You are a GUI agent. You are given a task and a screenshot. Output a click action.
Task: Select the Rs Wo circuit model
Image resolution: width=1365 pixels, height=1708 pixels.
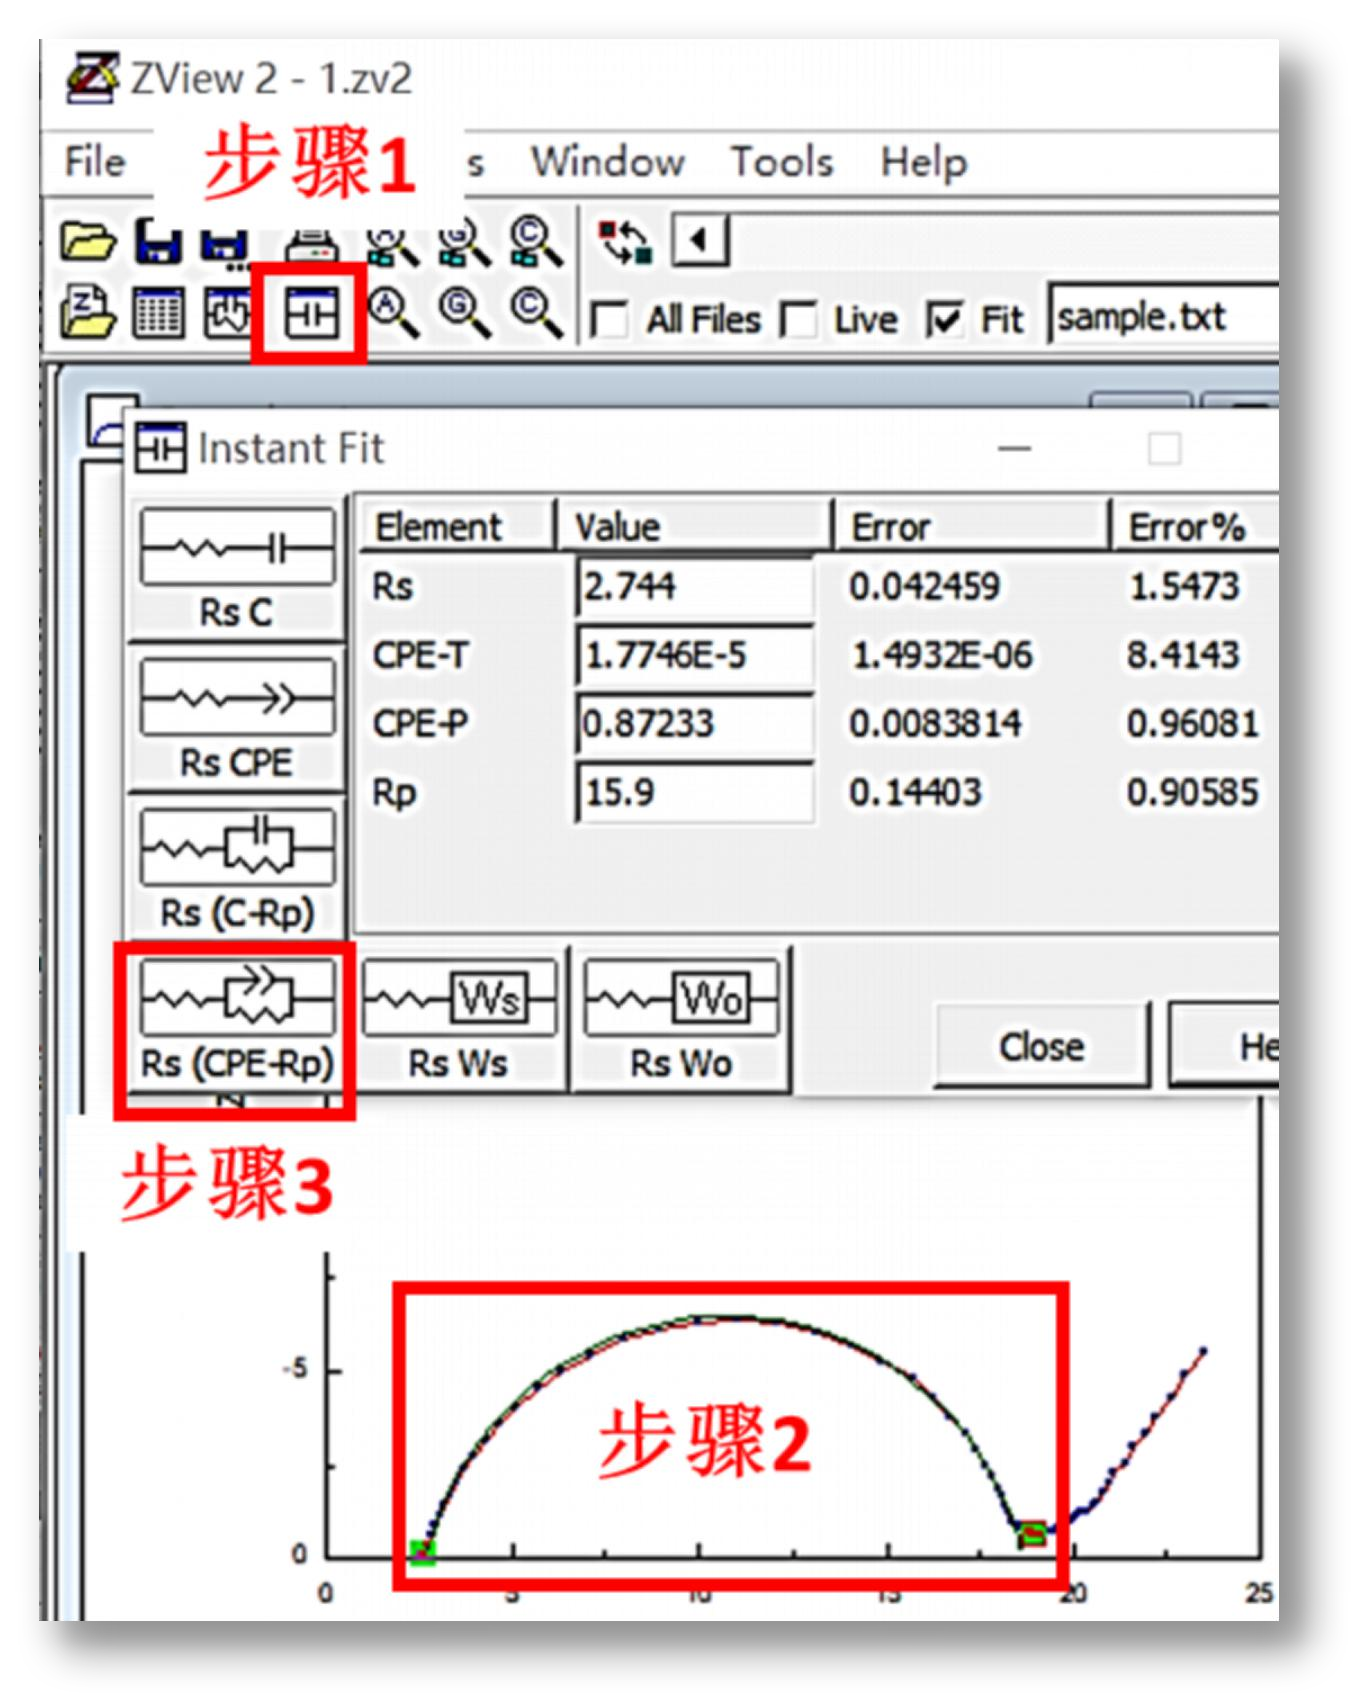coord(681,1020)
